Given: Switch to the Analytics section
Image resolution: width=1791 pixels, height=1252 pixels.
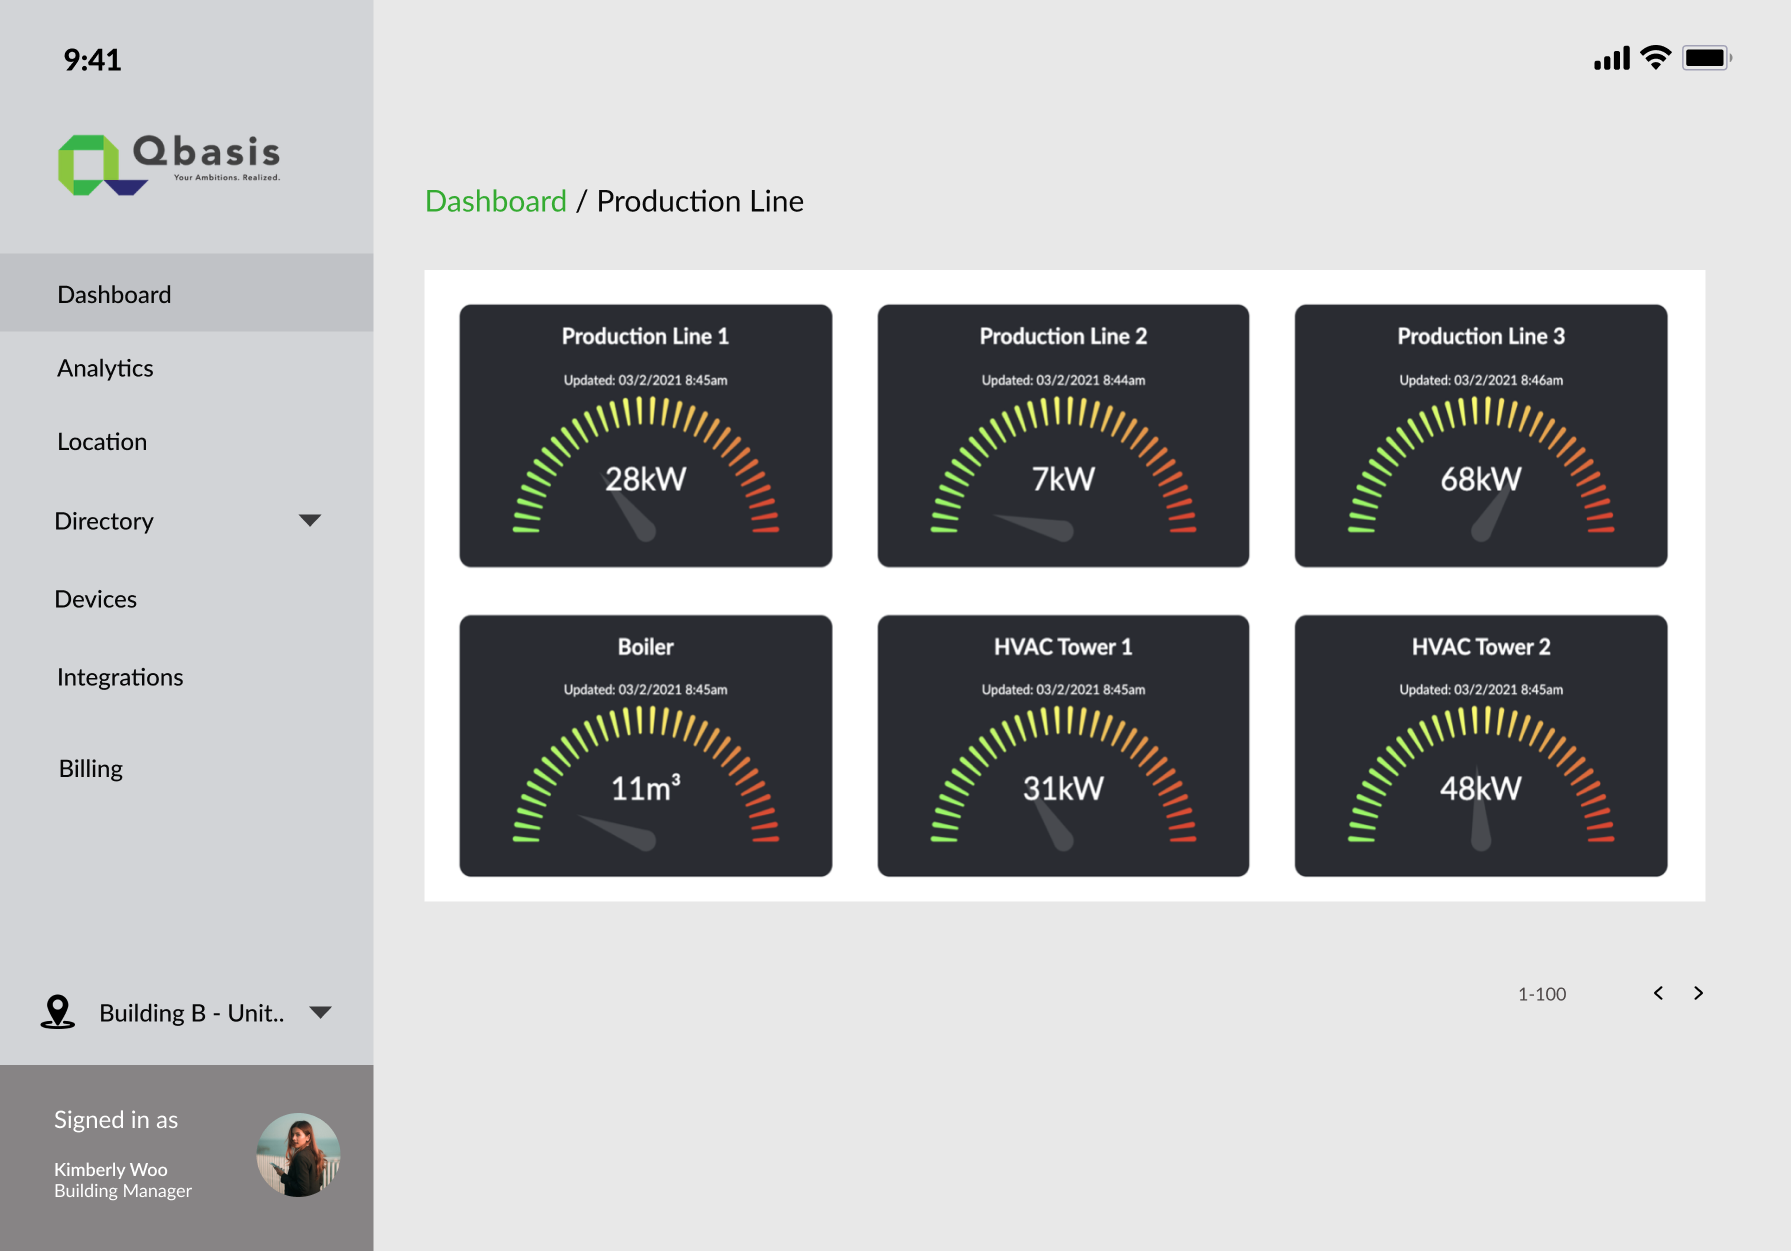Looking at the screenshot, I should 104,367.
